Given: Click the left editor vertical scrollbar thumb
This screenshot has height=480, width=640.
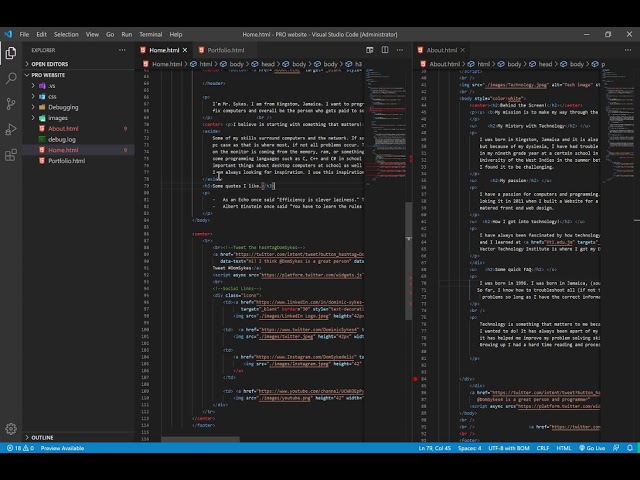Looking at the screenshot, I should pos(409,260).
